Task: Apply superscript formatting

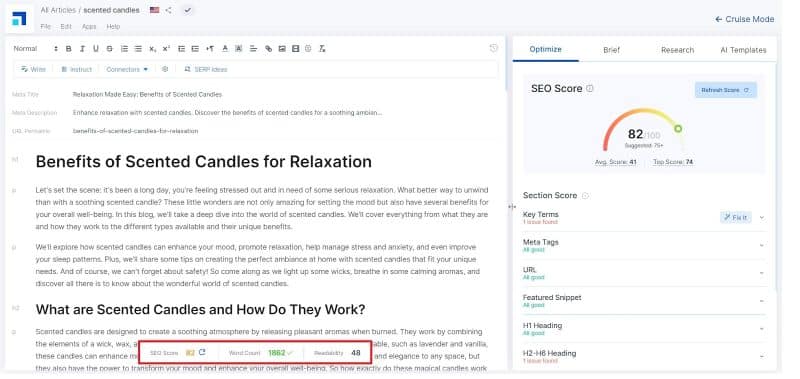Action: (x=166, y=49)
